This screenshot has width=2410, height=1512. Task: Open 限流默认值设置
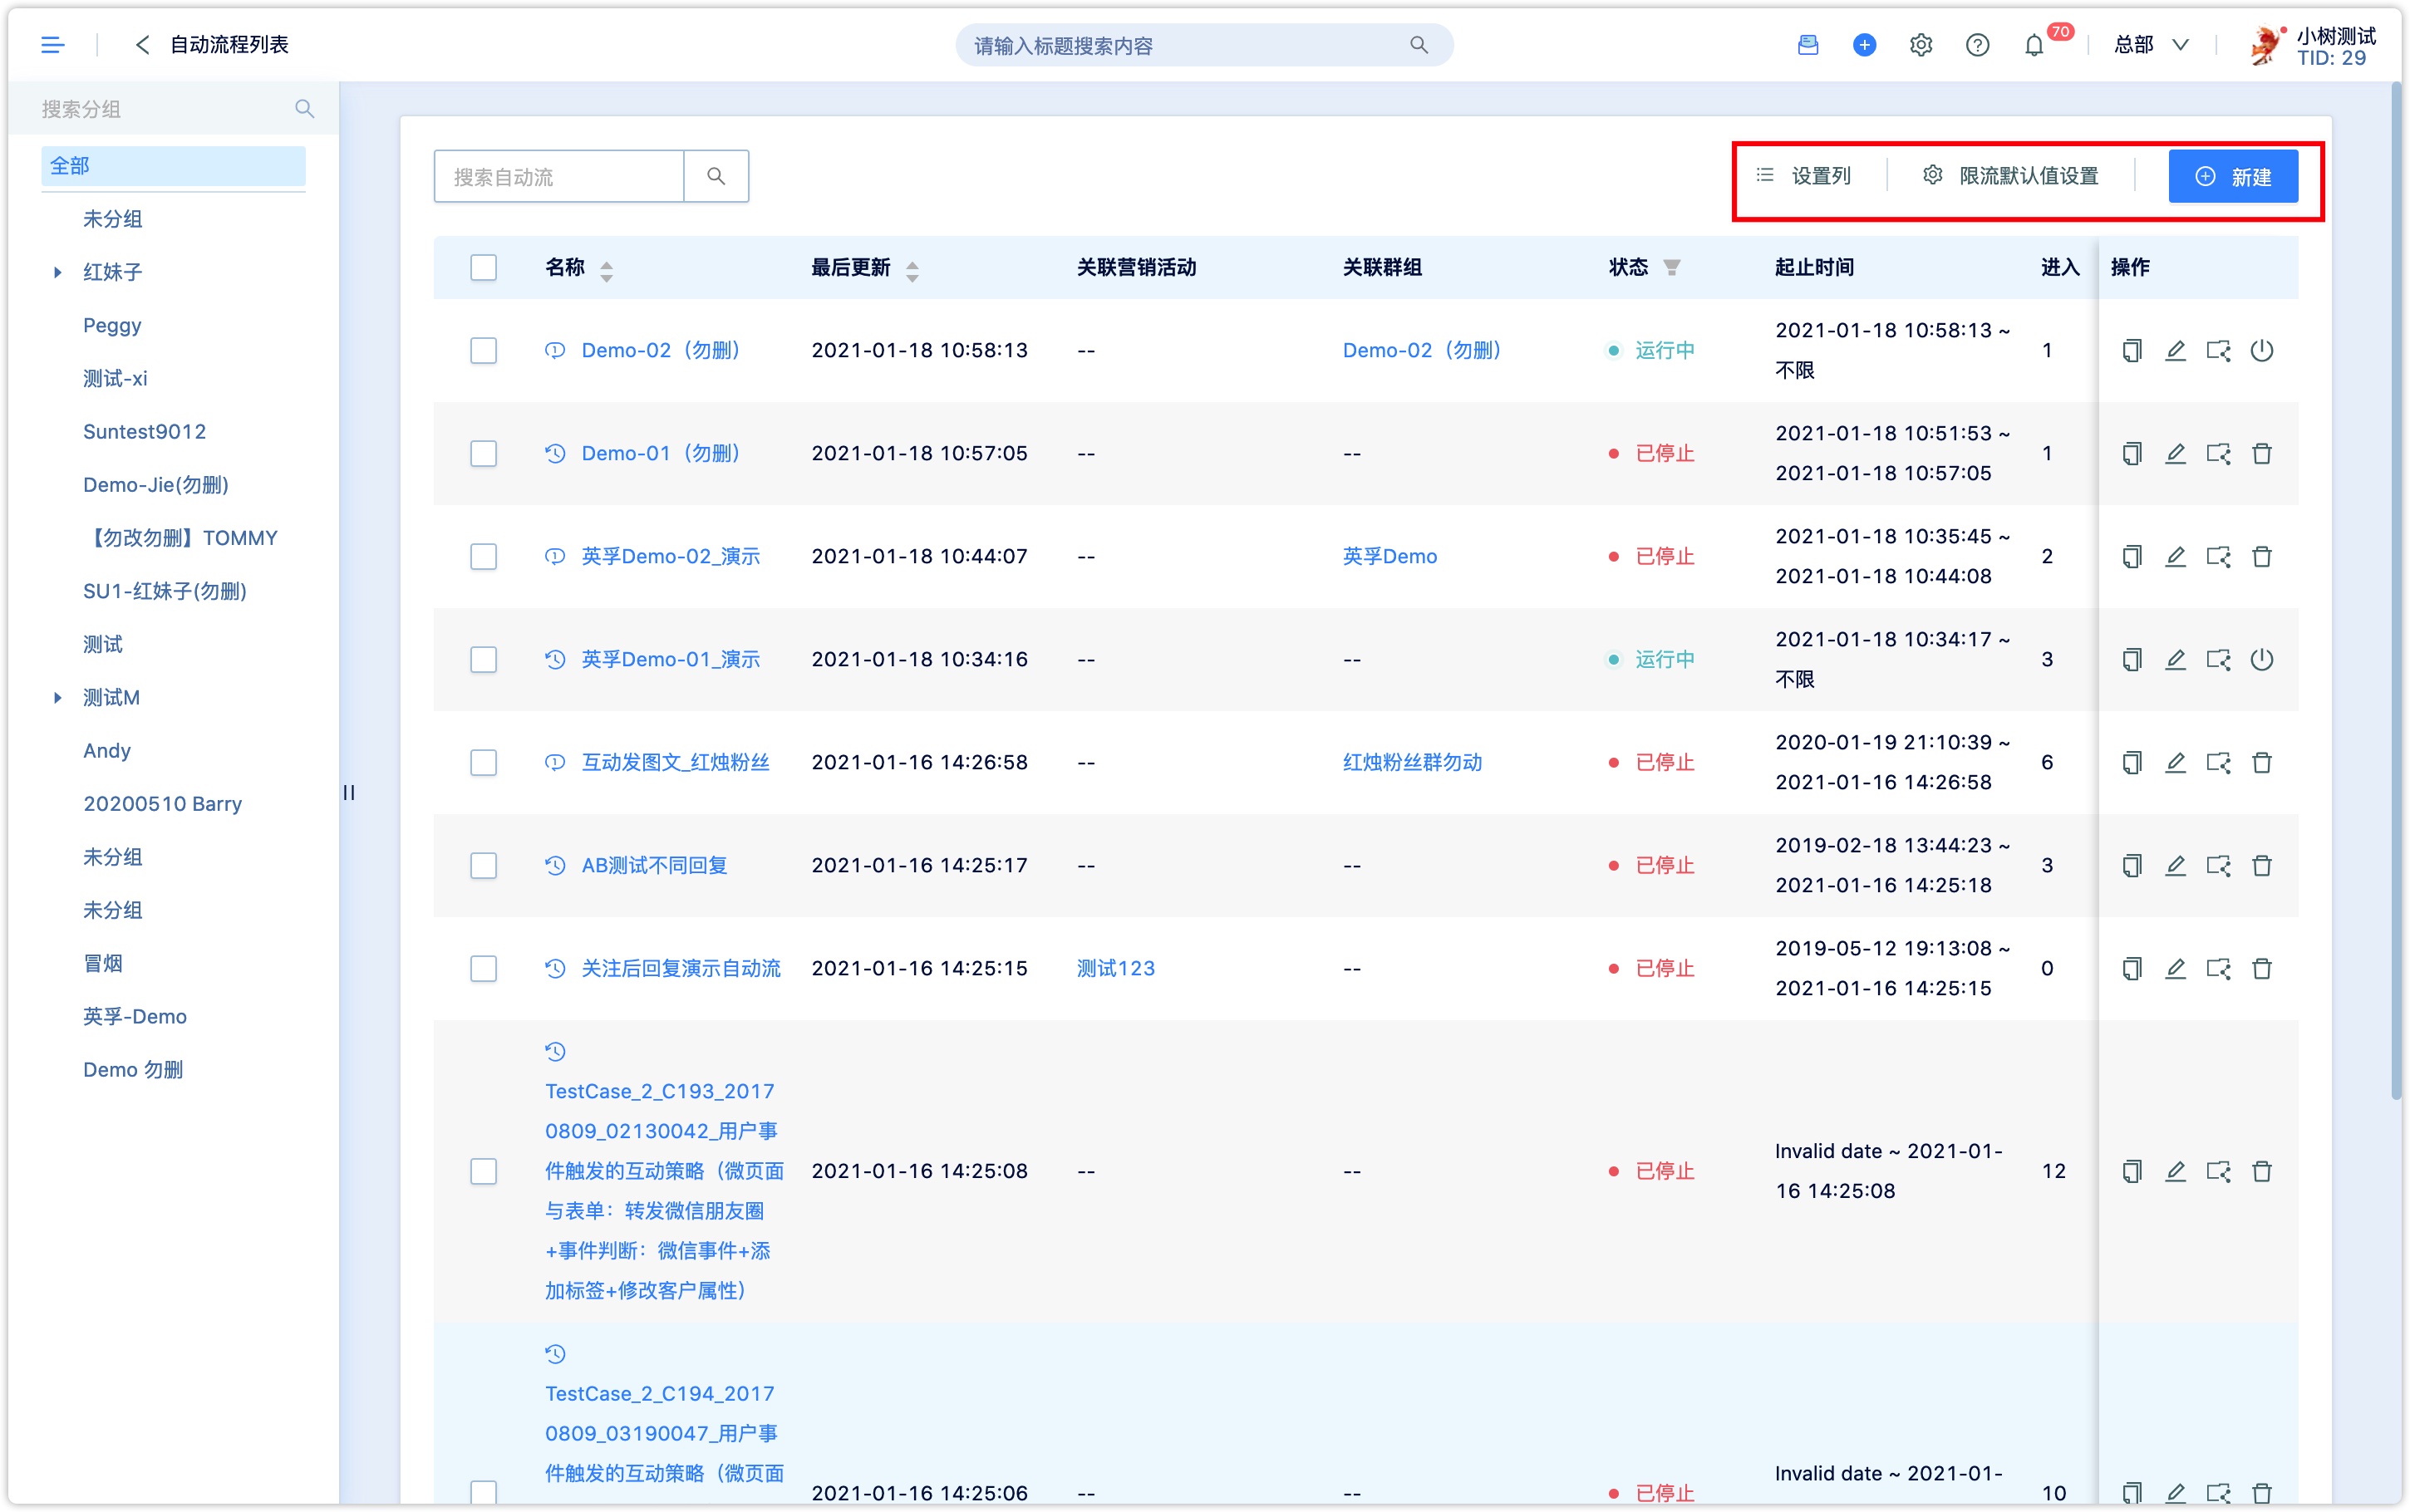[x=2011, y=176]
